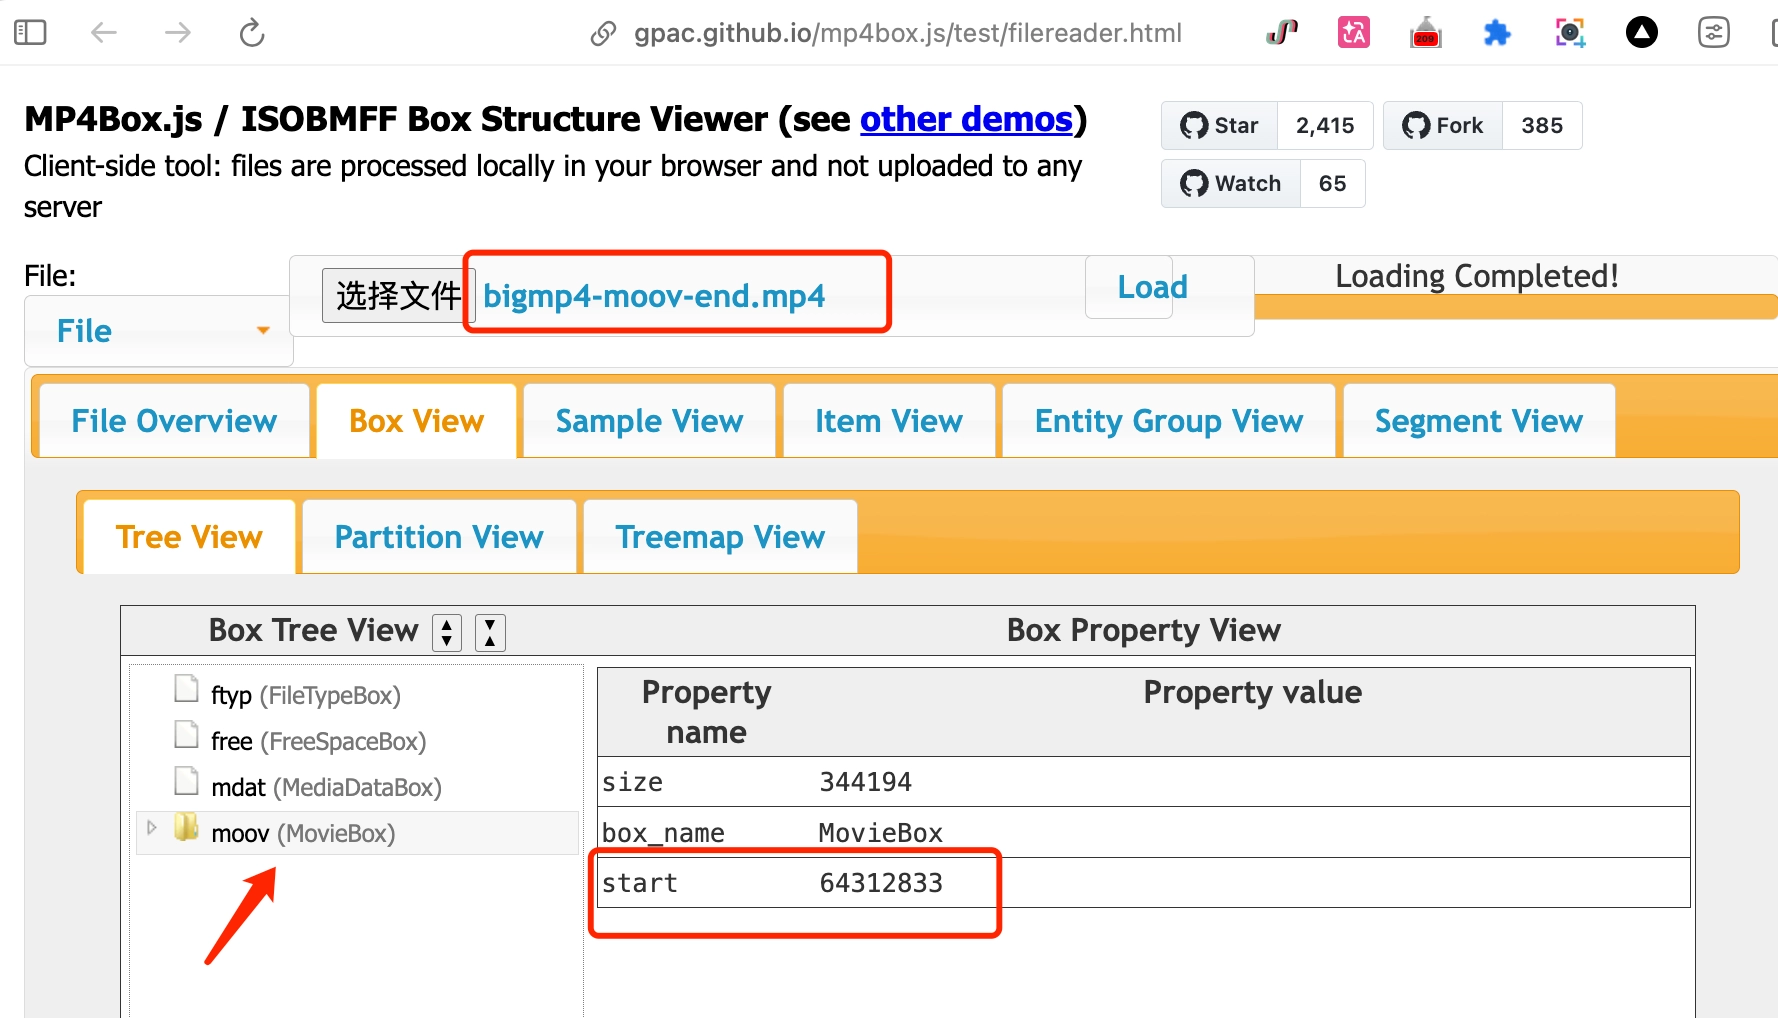
Task: Click the start value 64312833
Action: [x=881, y=883]
